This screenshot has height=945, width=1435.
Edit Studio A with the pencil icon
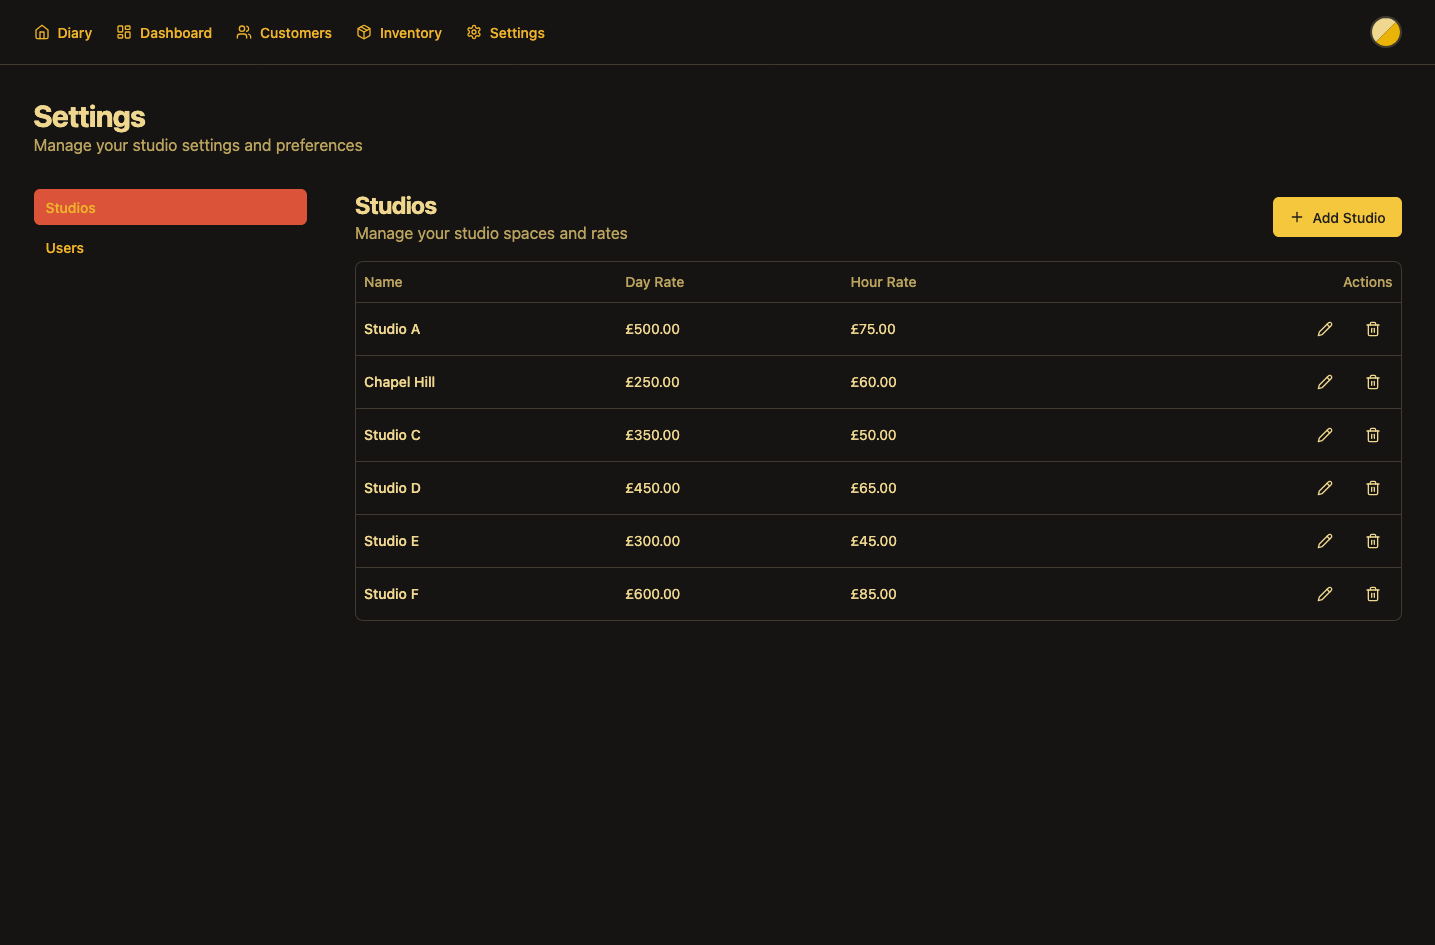[1325, 328]
